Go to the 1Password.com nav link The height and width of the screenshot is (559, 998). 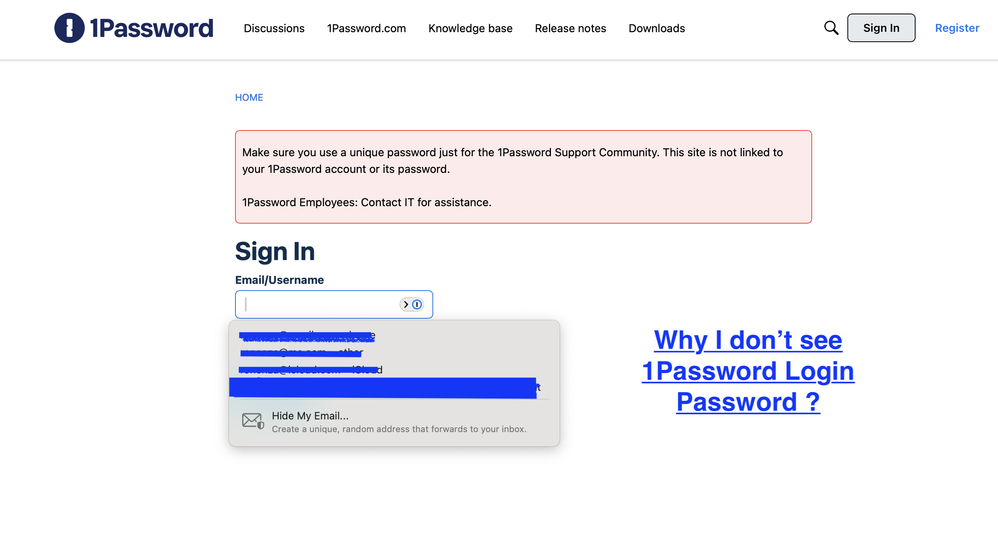366,28
